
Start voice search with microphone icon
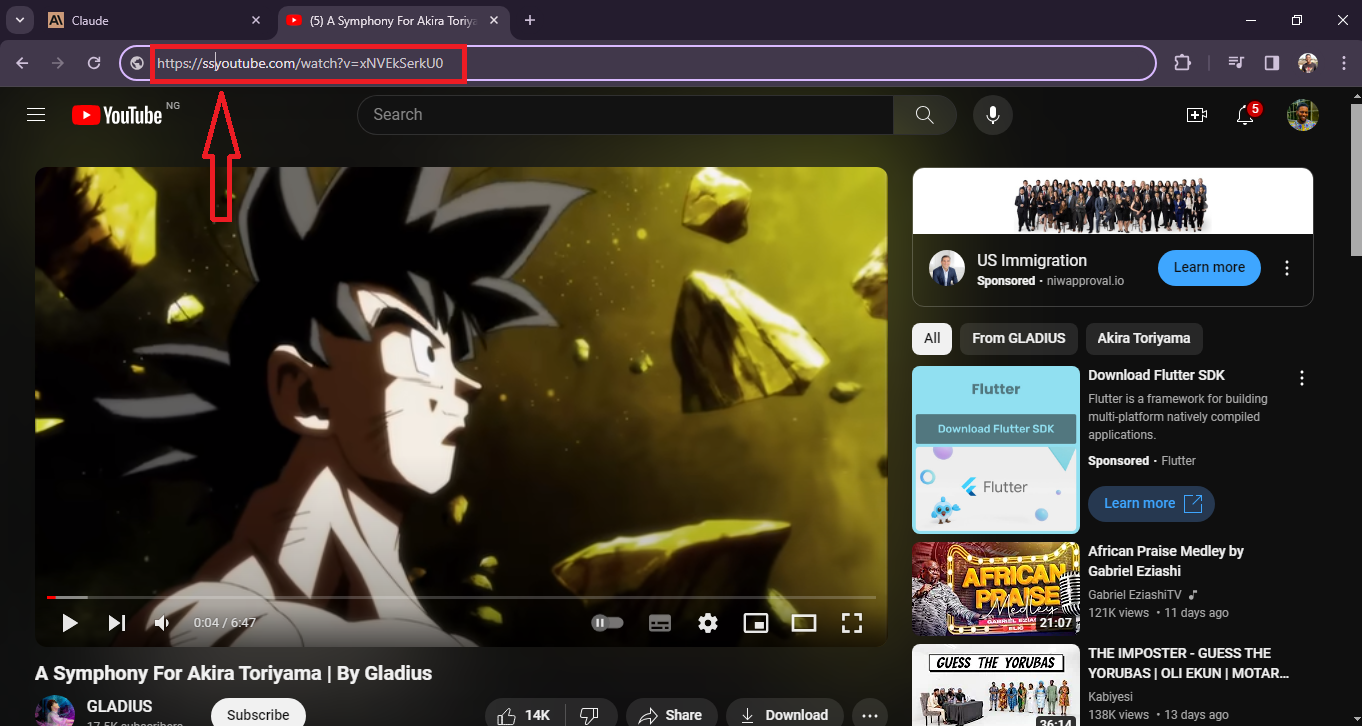click(x=993, y=115)
